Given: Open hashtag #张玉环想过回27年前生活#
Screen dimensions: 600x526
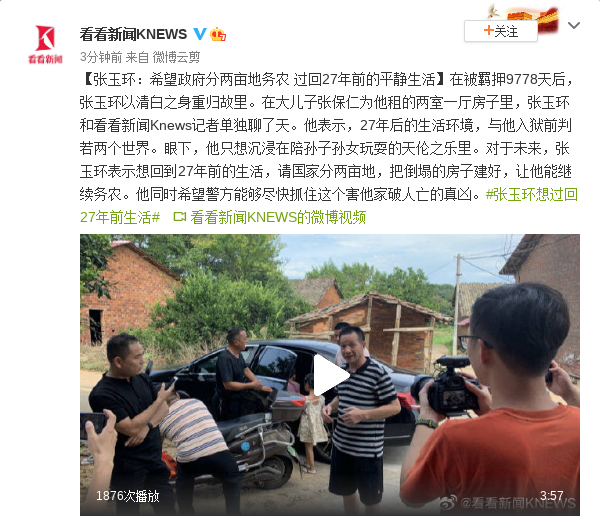Looking at the screenshot, I should [x=329, y=206].
